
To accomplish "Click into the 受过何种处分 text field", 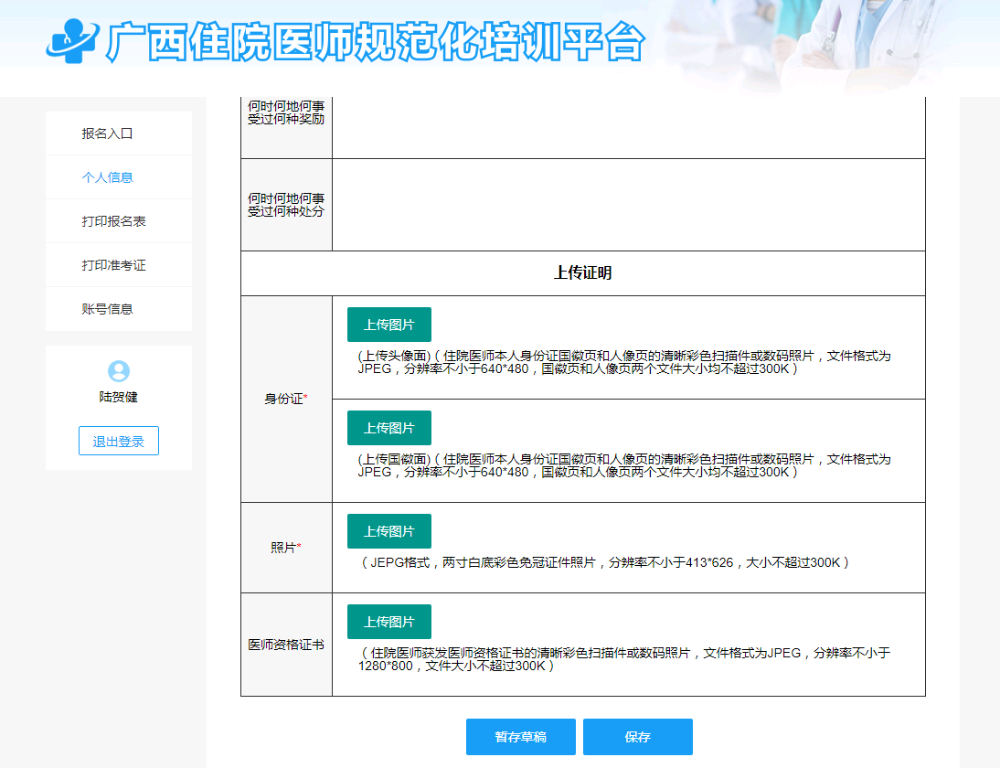I will pos(628,204).
